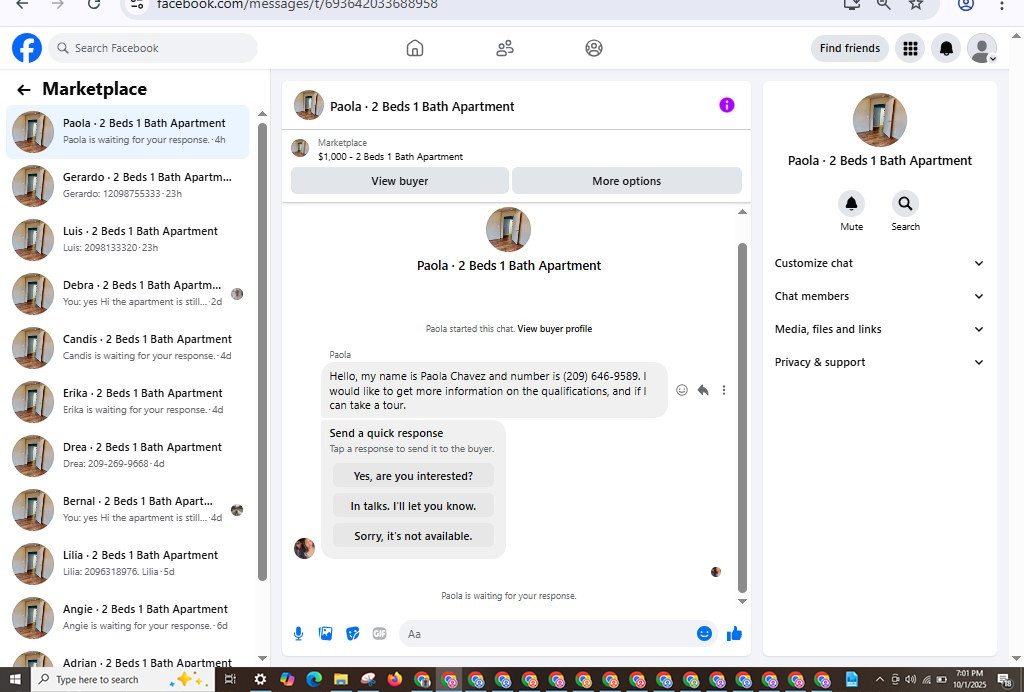Screen dimensions: 1024x692
Task: Choose a GIF
Action: click(379, 633)
